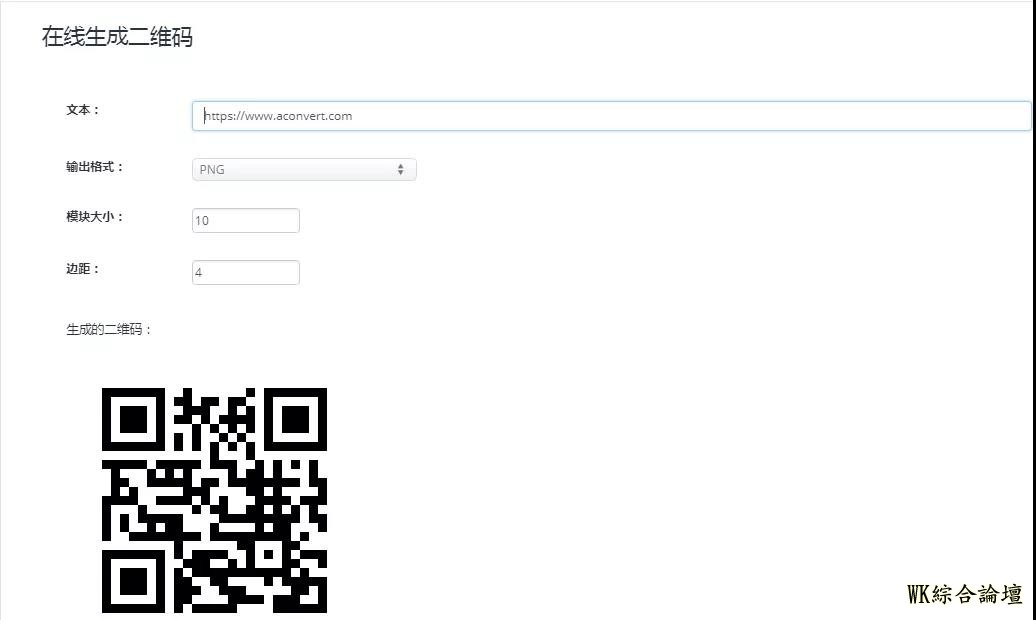Focus the margin field showing 4
Viewport: 1036px width, 620px height.
(x=246, y=272)
